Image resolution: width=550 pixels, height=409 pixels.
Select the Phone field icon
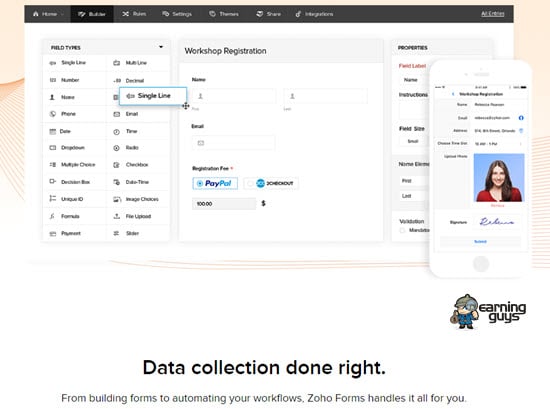click(x=53, y=114)
